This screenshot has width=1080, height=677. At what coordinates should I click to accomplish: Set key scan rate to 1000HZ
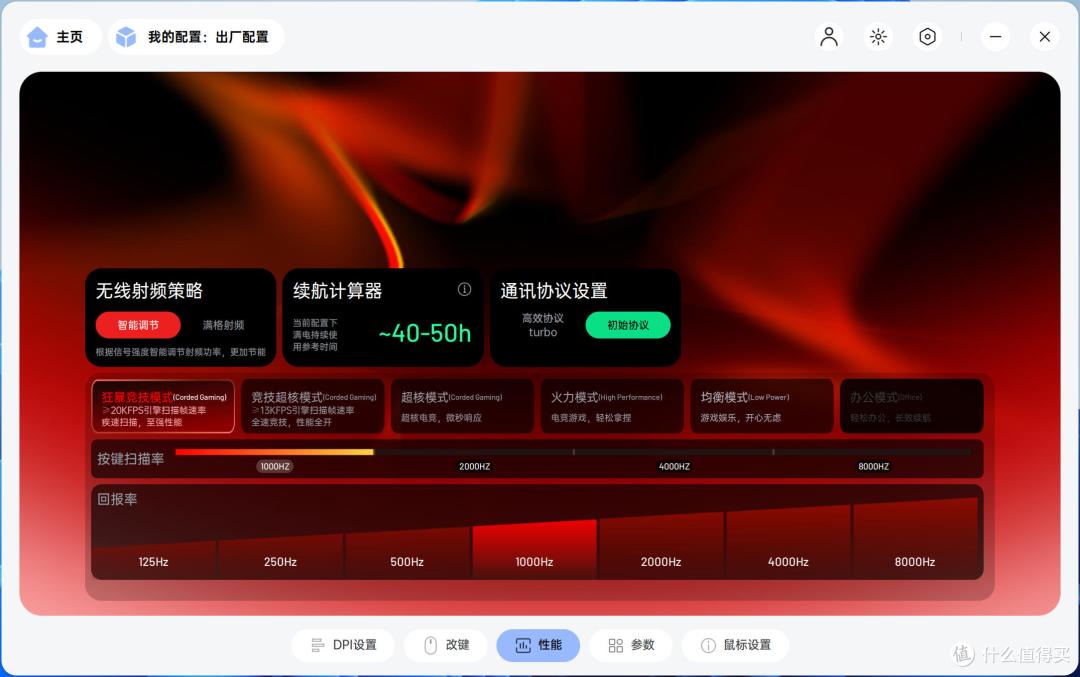[275, 466]
